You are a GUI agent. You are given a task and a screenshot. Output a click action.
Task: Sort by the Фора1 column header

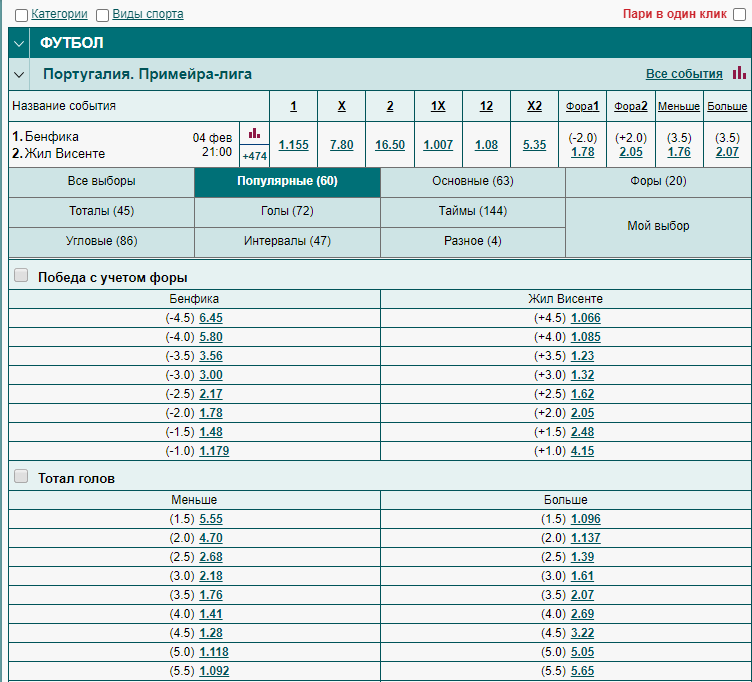coord(582,106)
